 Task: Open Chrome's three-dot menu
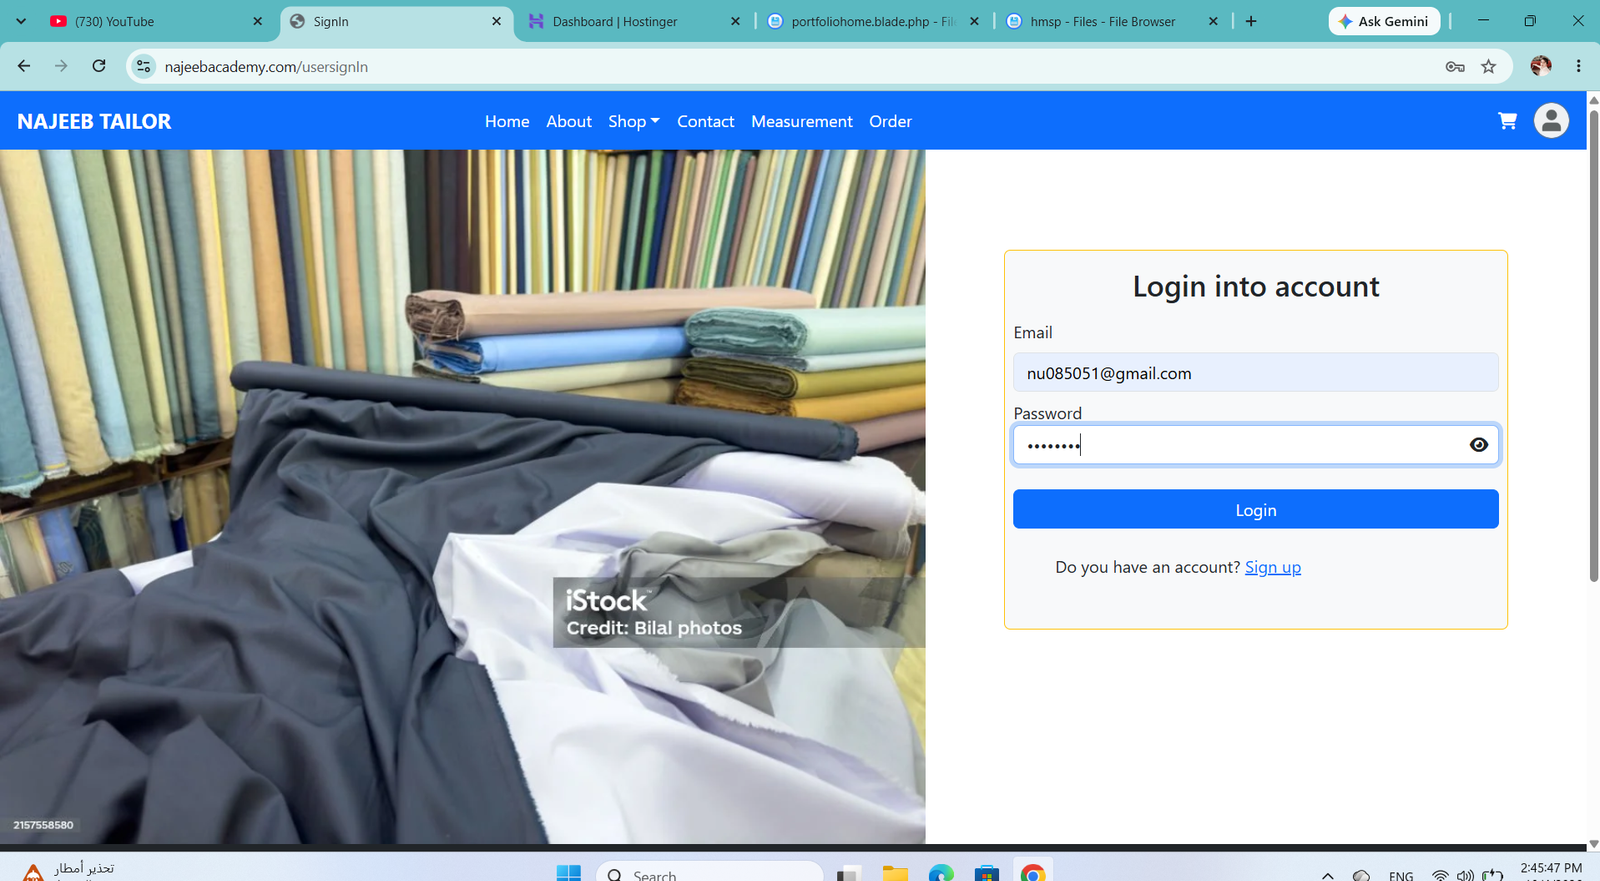pos(1579,66)
